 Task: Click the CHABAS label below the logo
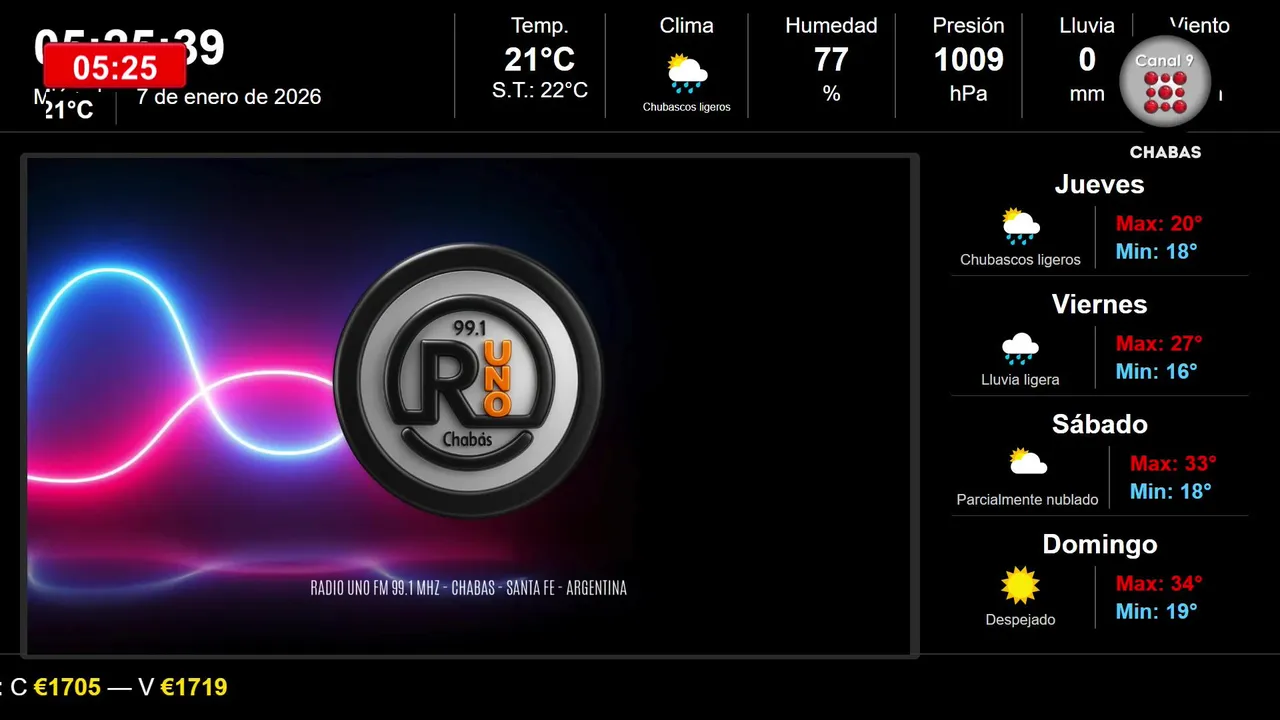[1165, 153]
